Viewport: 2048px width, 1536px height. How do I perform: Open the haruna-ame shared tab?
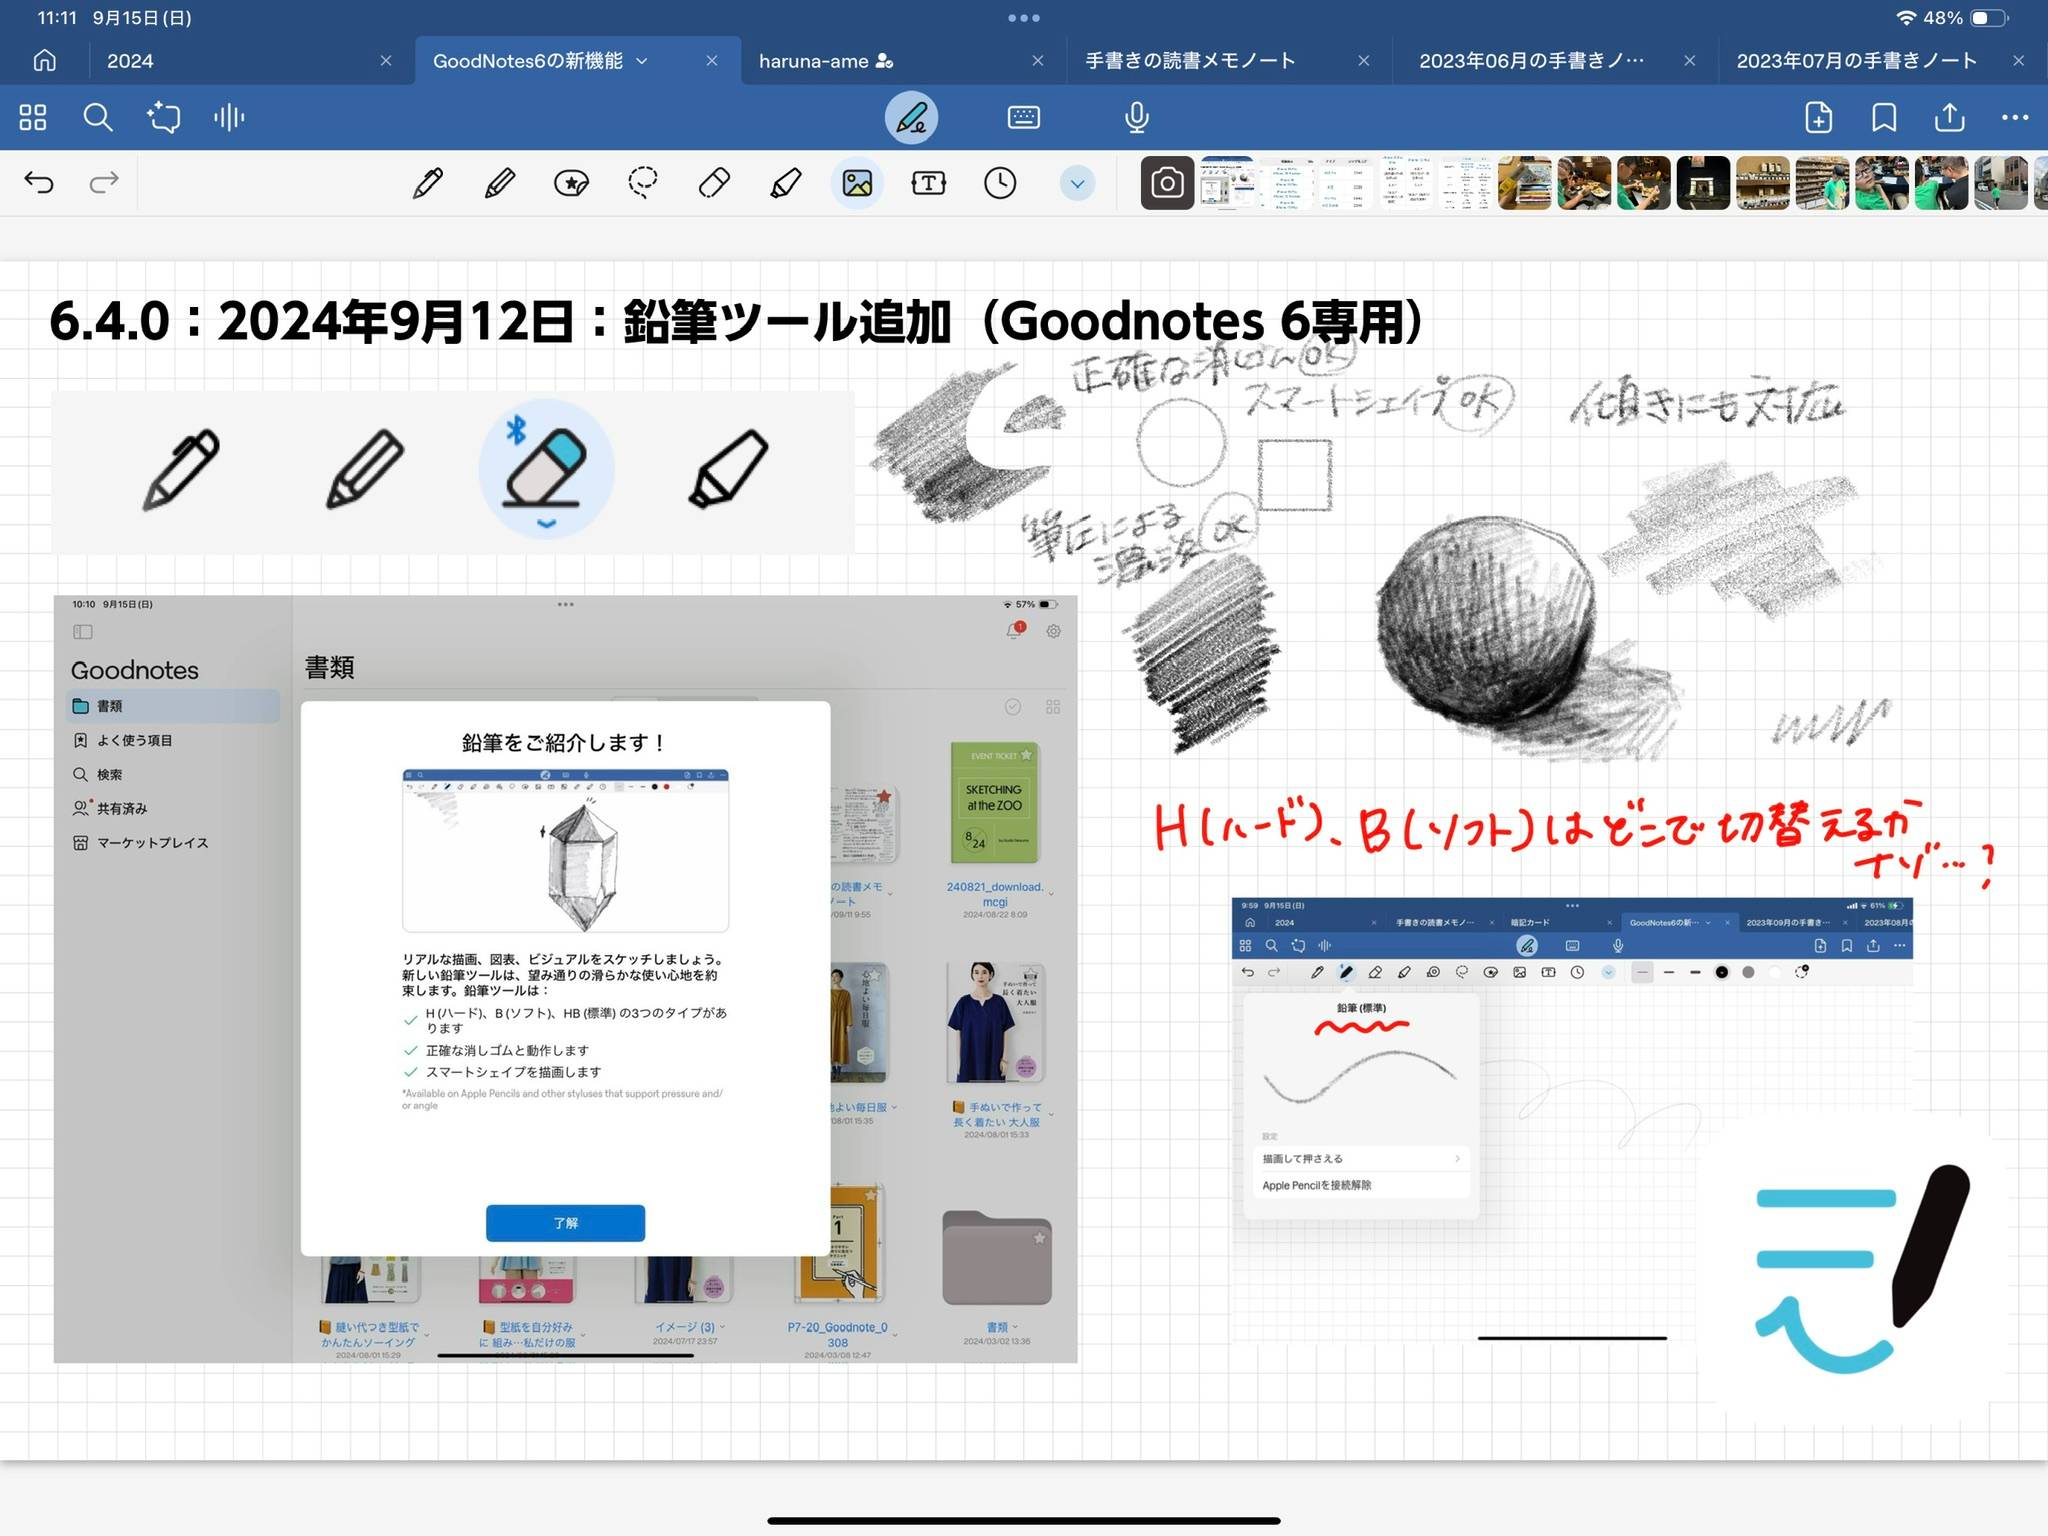tap(825, 61)
